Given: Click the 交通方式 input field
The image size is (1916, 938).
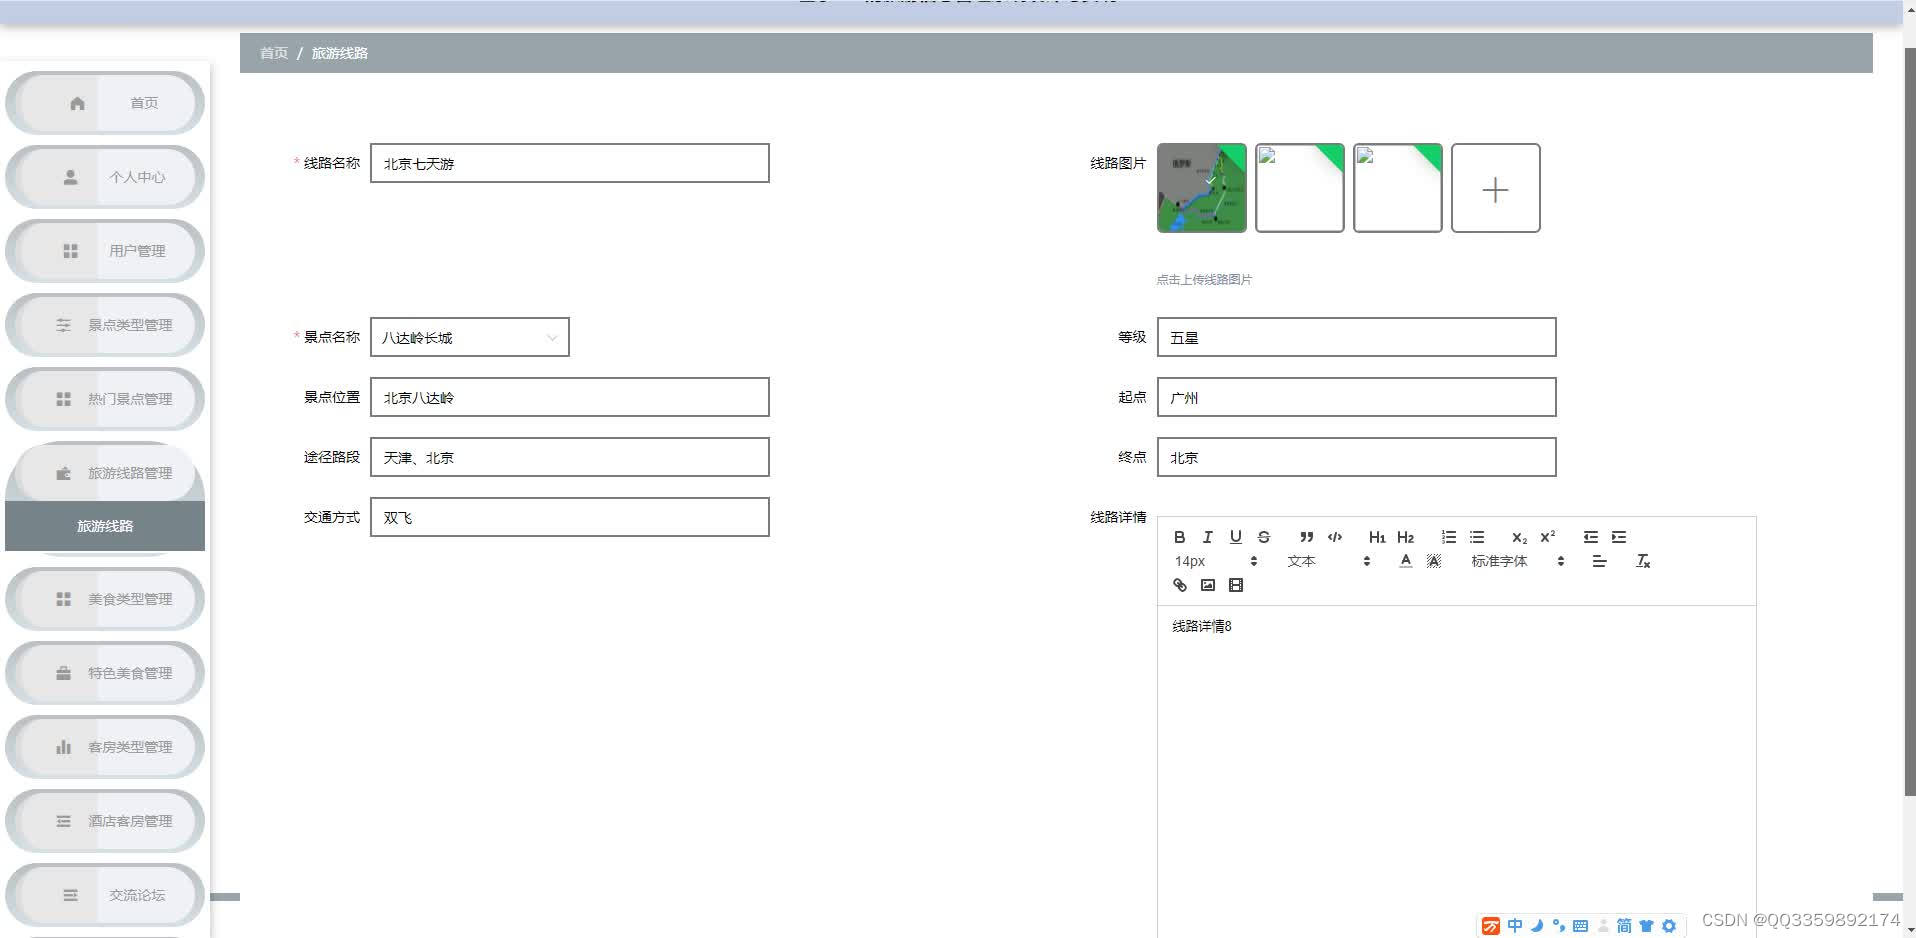Looking at the screenshot, I should pos(570,517).
